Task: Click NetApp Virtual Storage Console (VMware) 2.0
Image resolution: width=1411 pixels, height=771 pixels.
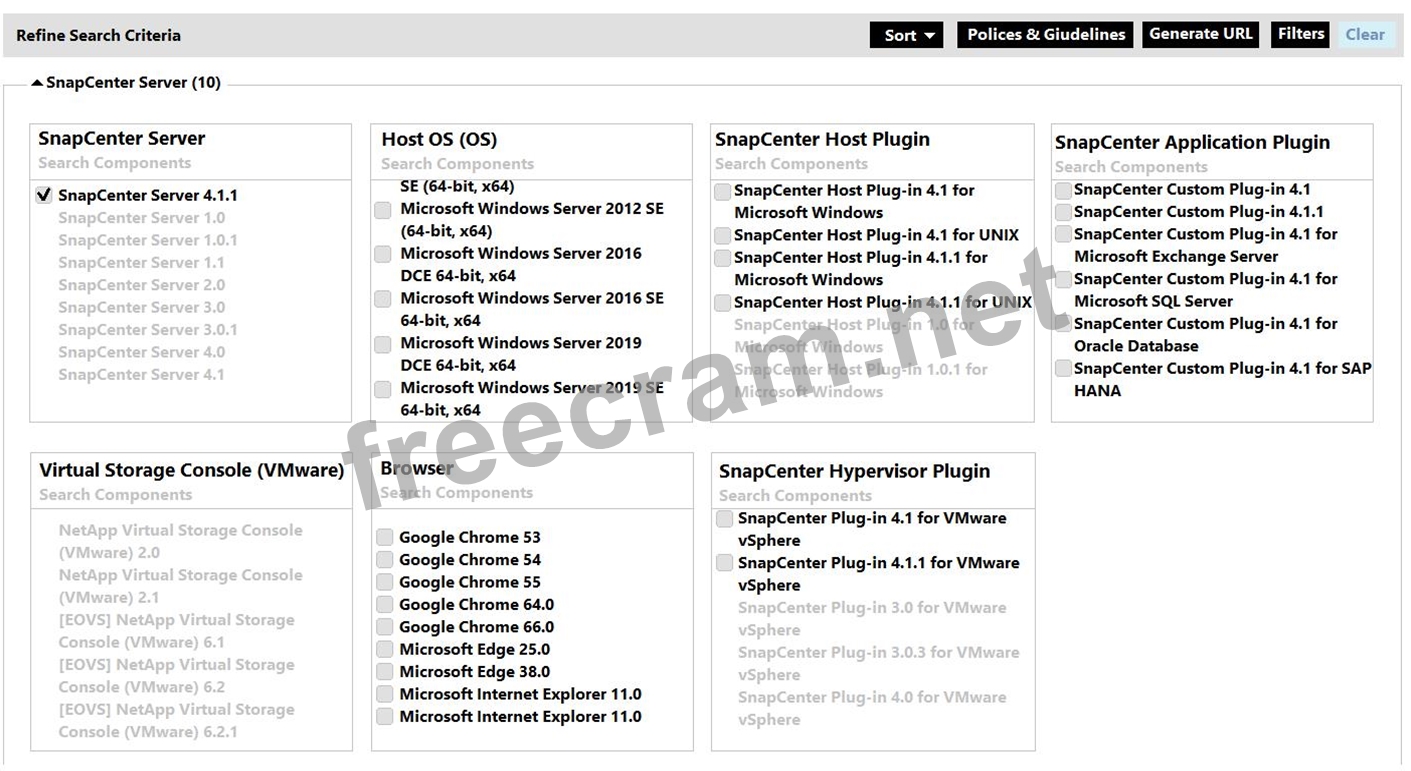Action: pyautogui.click(x=180, y=541)
